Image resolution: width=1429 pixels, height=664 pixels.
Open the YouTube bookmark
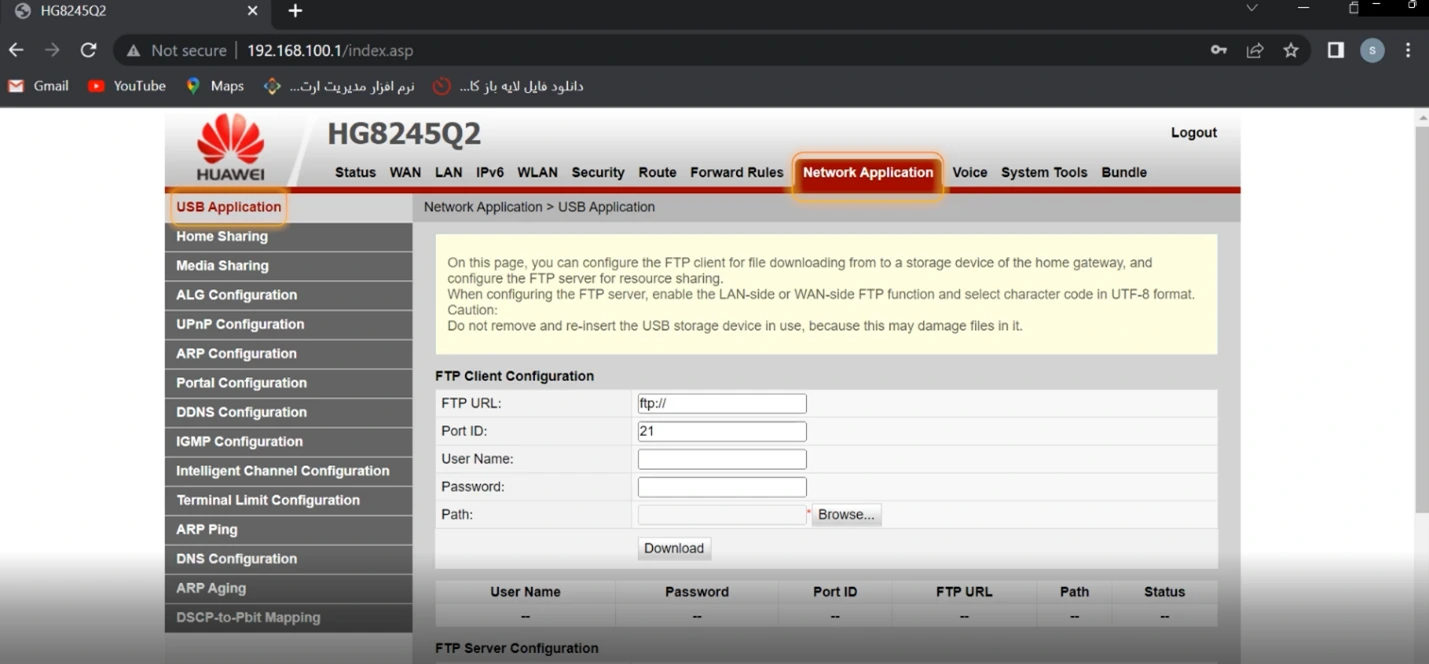127,86
